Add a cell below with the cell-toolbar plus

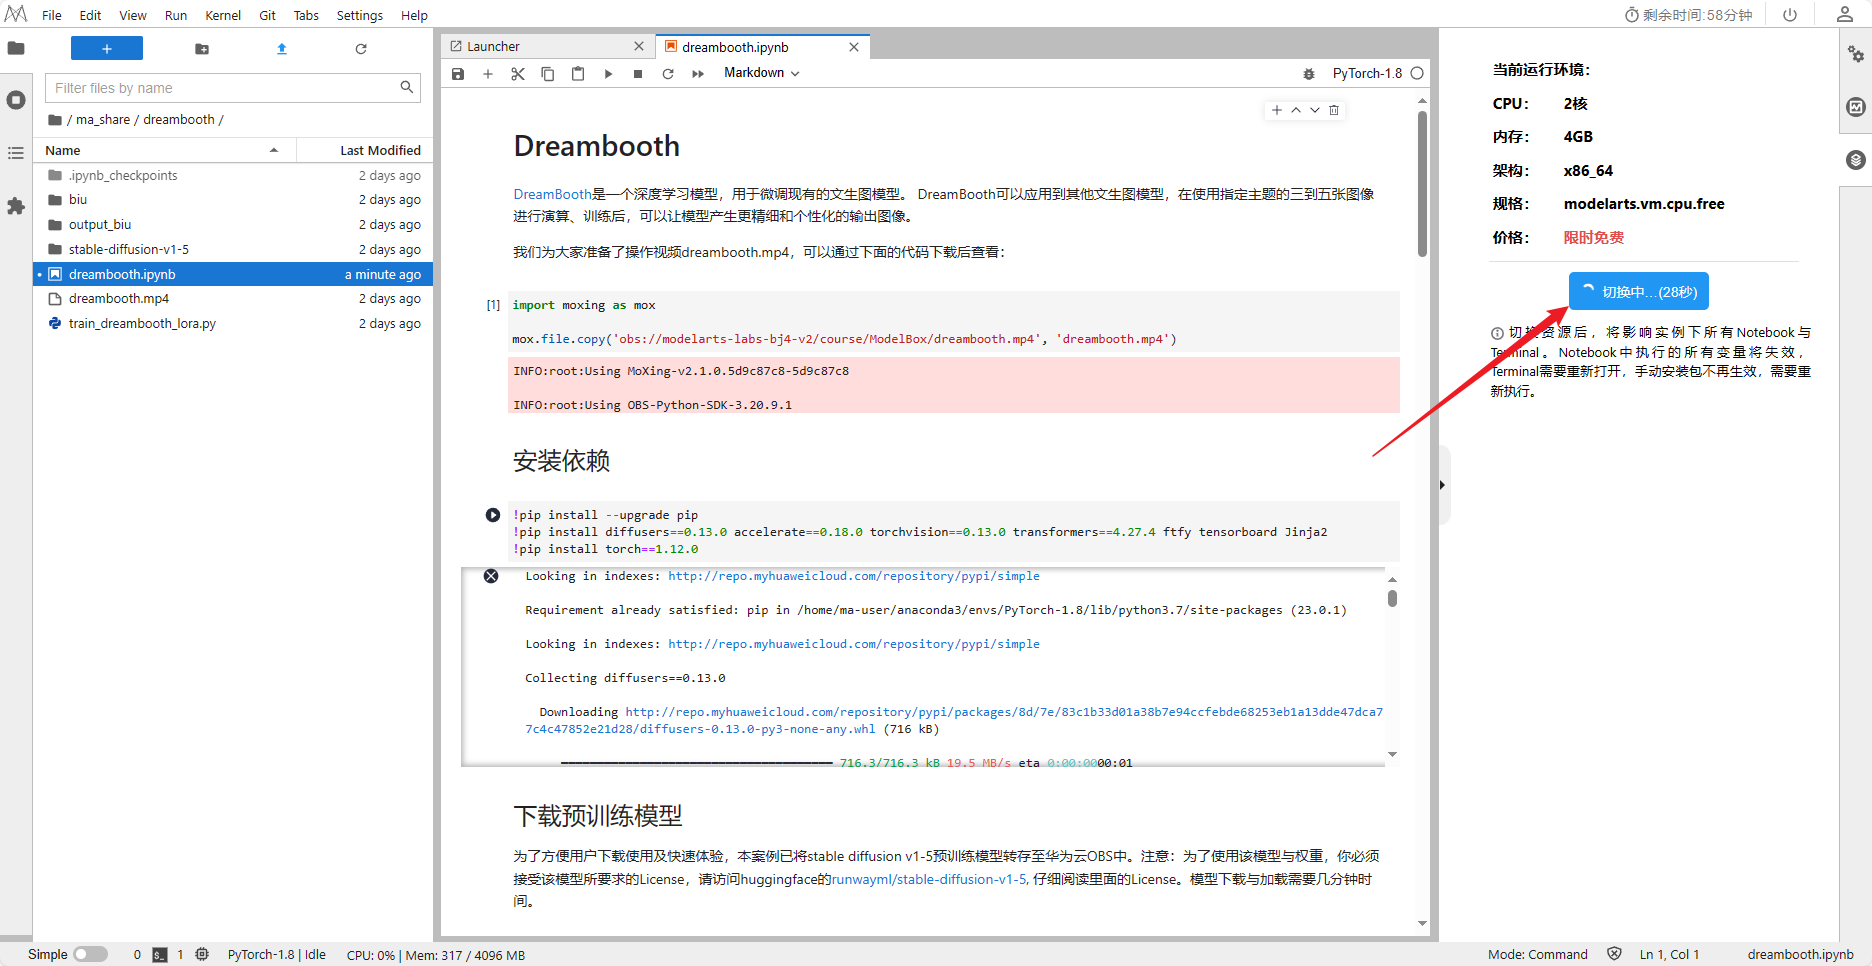(x=1277, y=110)
